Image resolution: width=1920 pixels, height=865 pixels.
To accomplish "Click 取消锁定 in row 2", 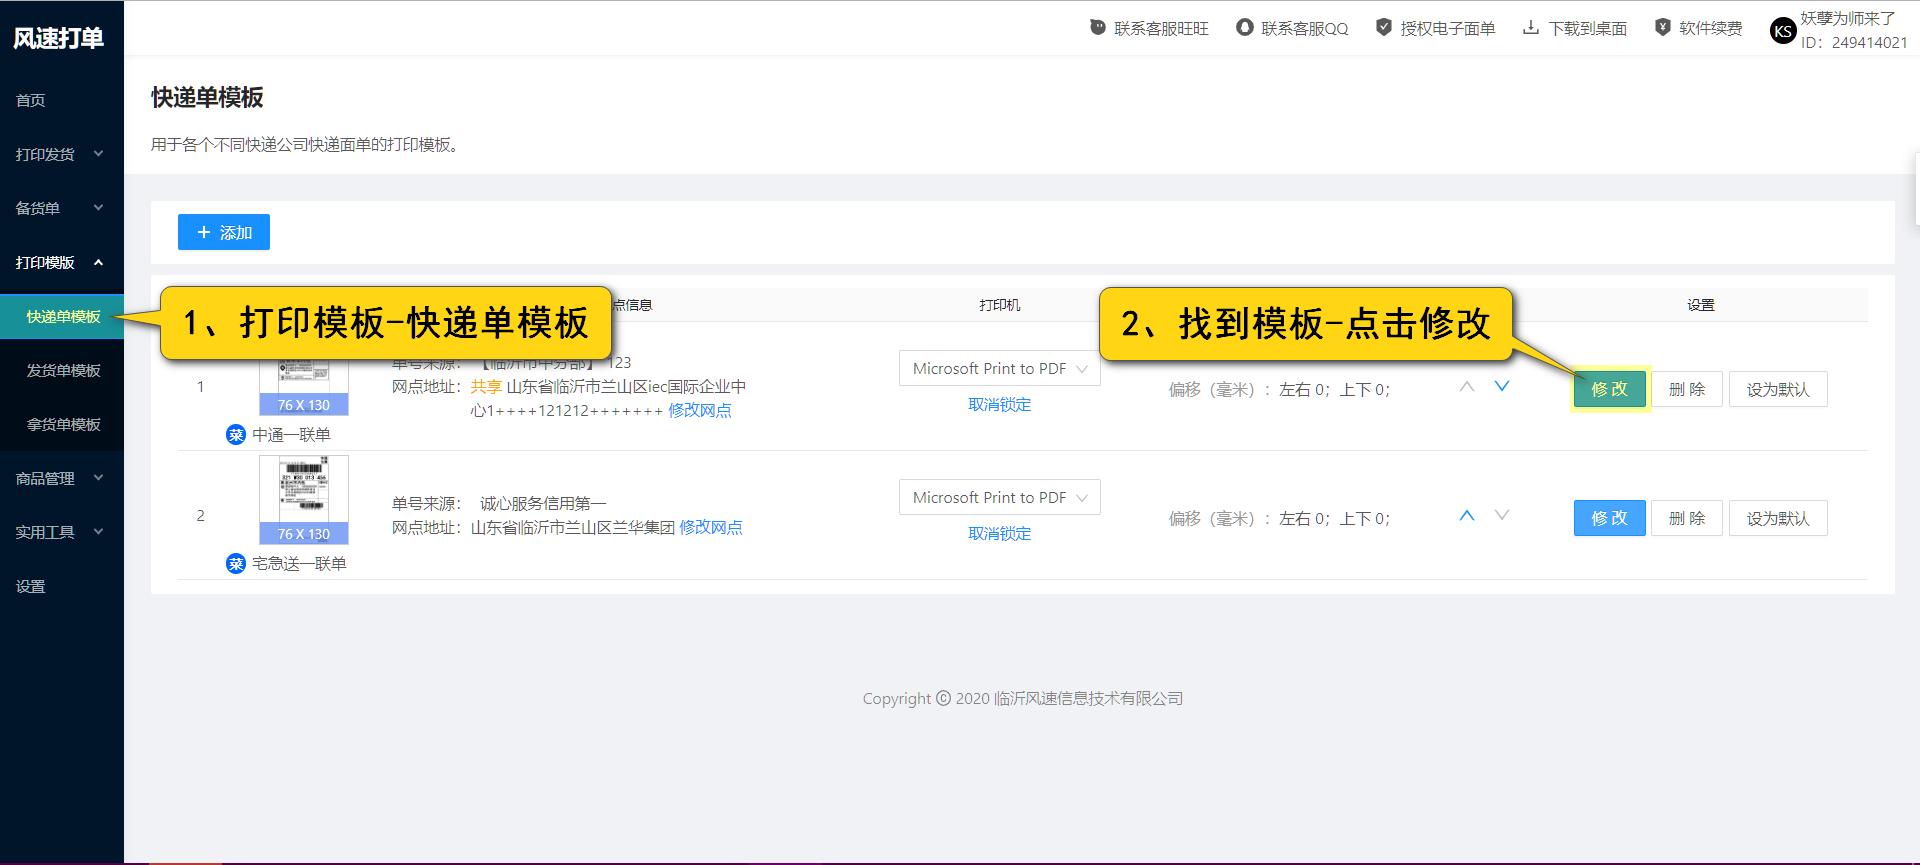I will pos(1000,533).
